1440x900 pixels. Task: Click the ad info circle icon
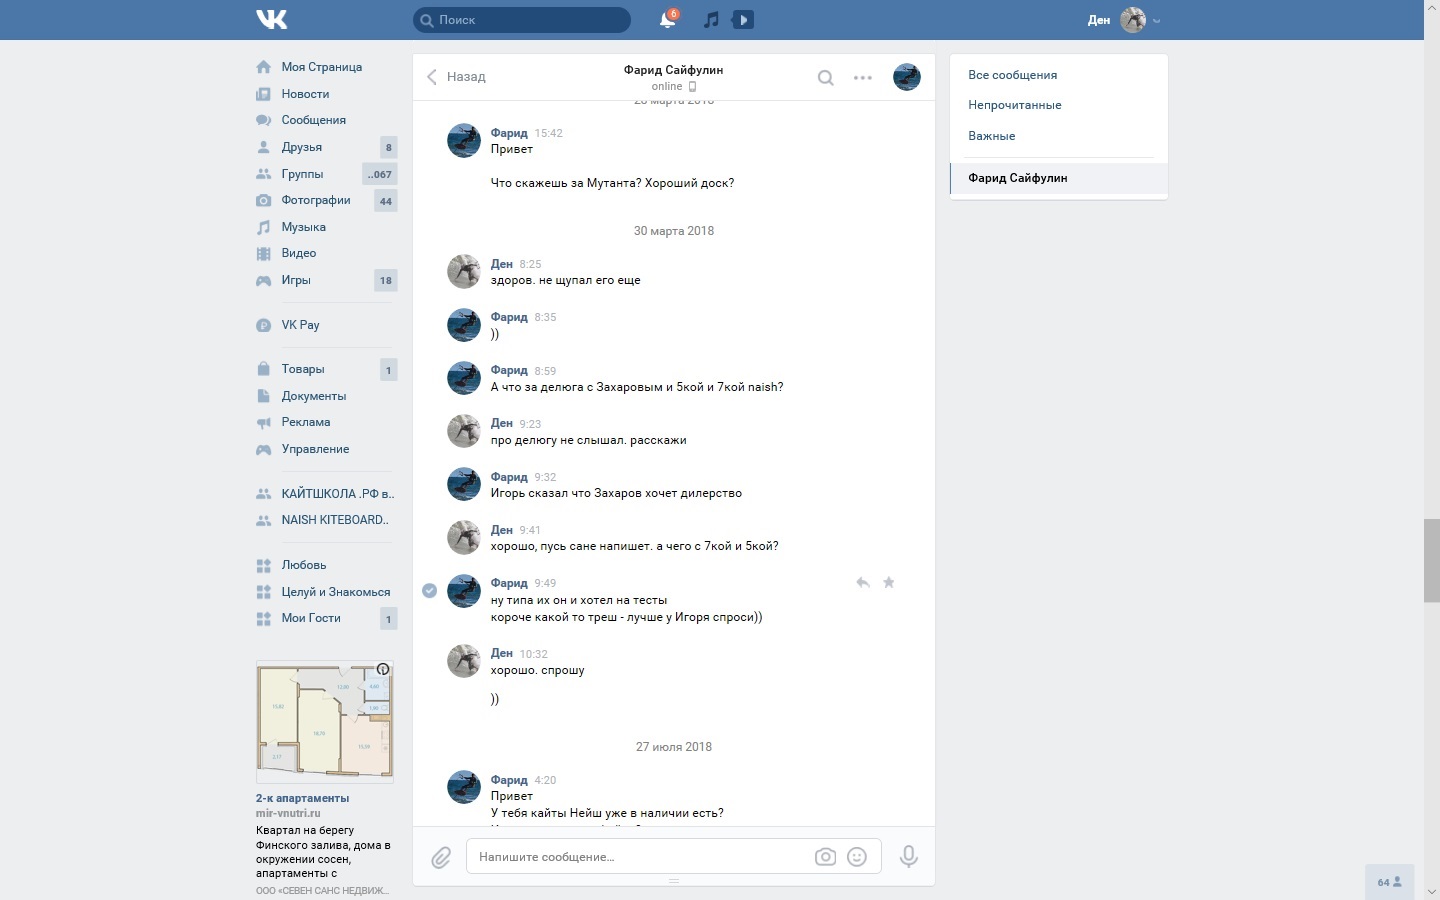point(383,669)
